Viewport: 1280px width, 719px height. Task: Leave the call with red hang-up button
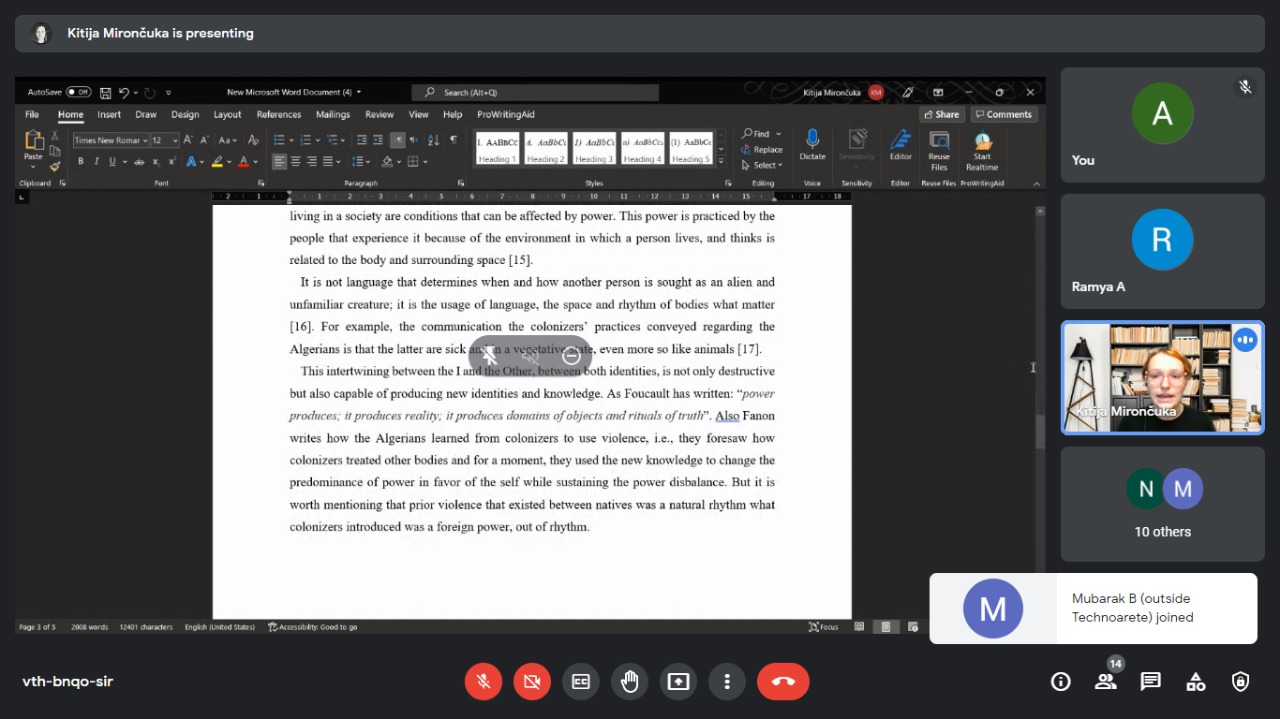click(783, 682)
